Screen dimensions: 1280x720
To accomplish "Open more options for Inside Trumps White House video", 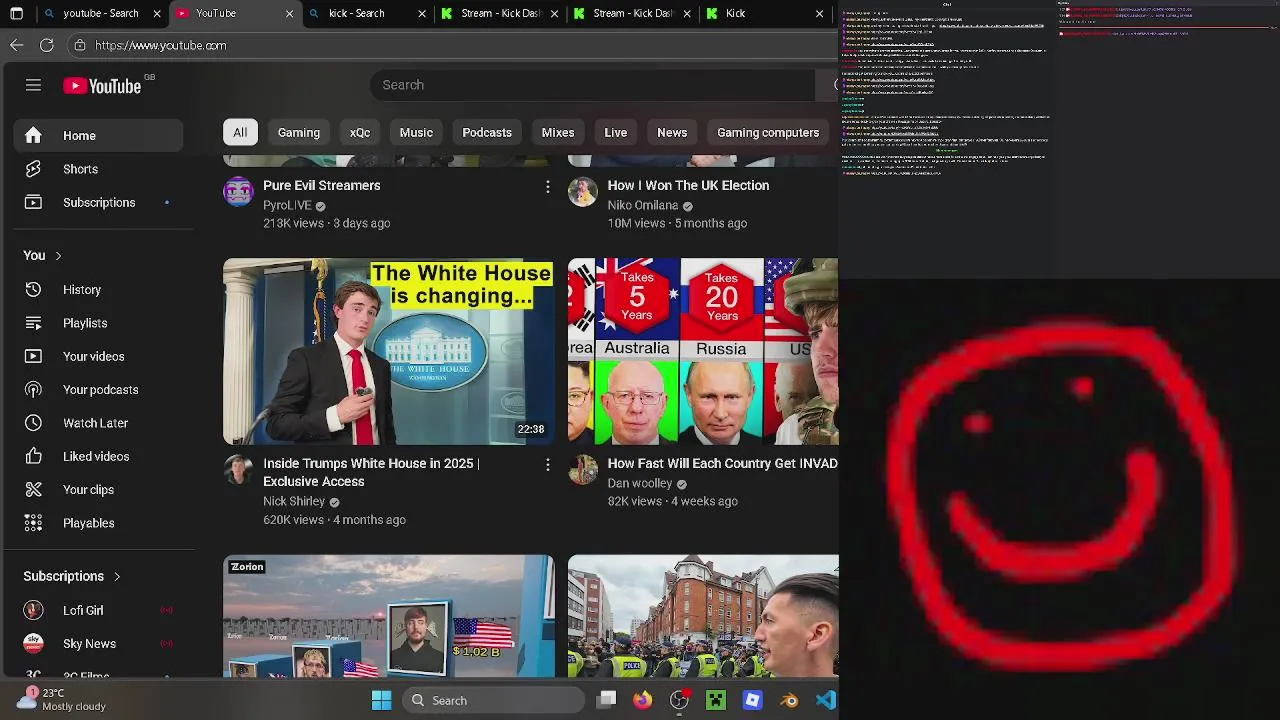I will click(x=547, y=464).
